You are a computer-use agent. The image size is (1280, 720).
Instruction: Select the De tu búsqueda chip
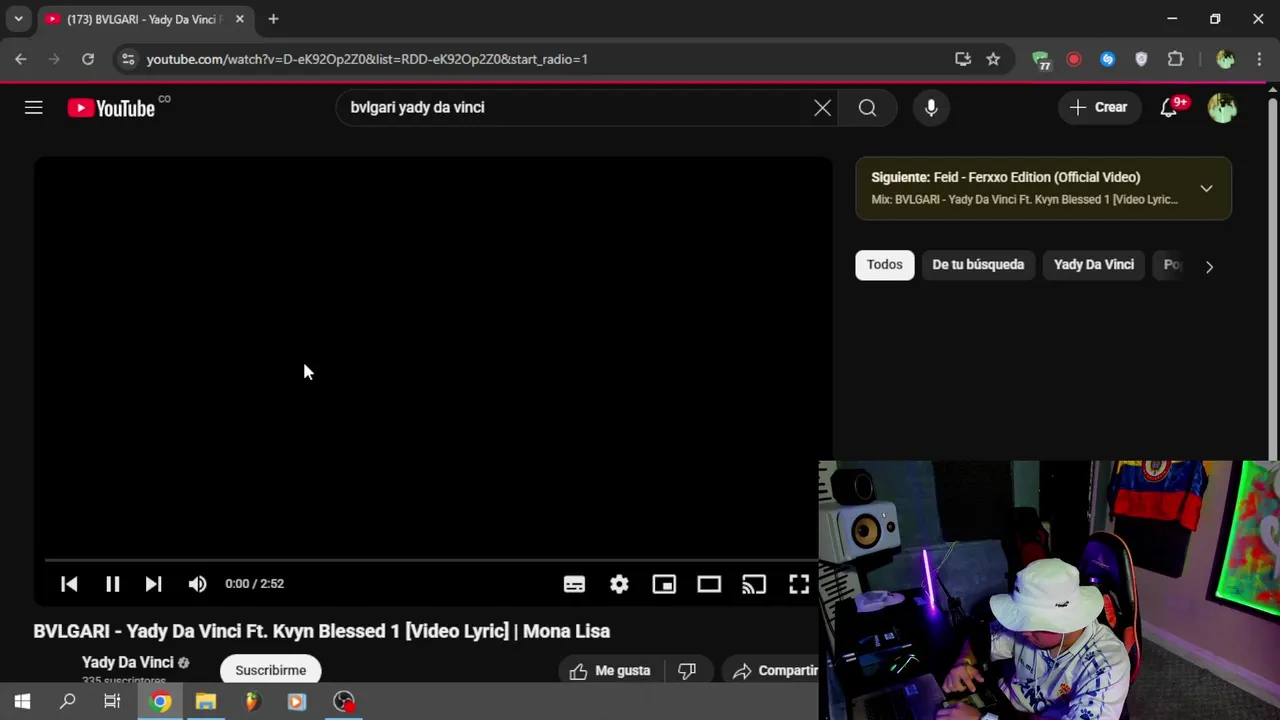tap(978, 265)
